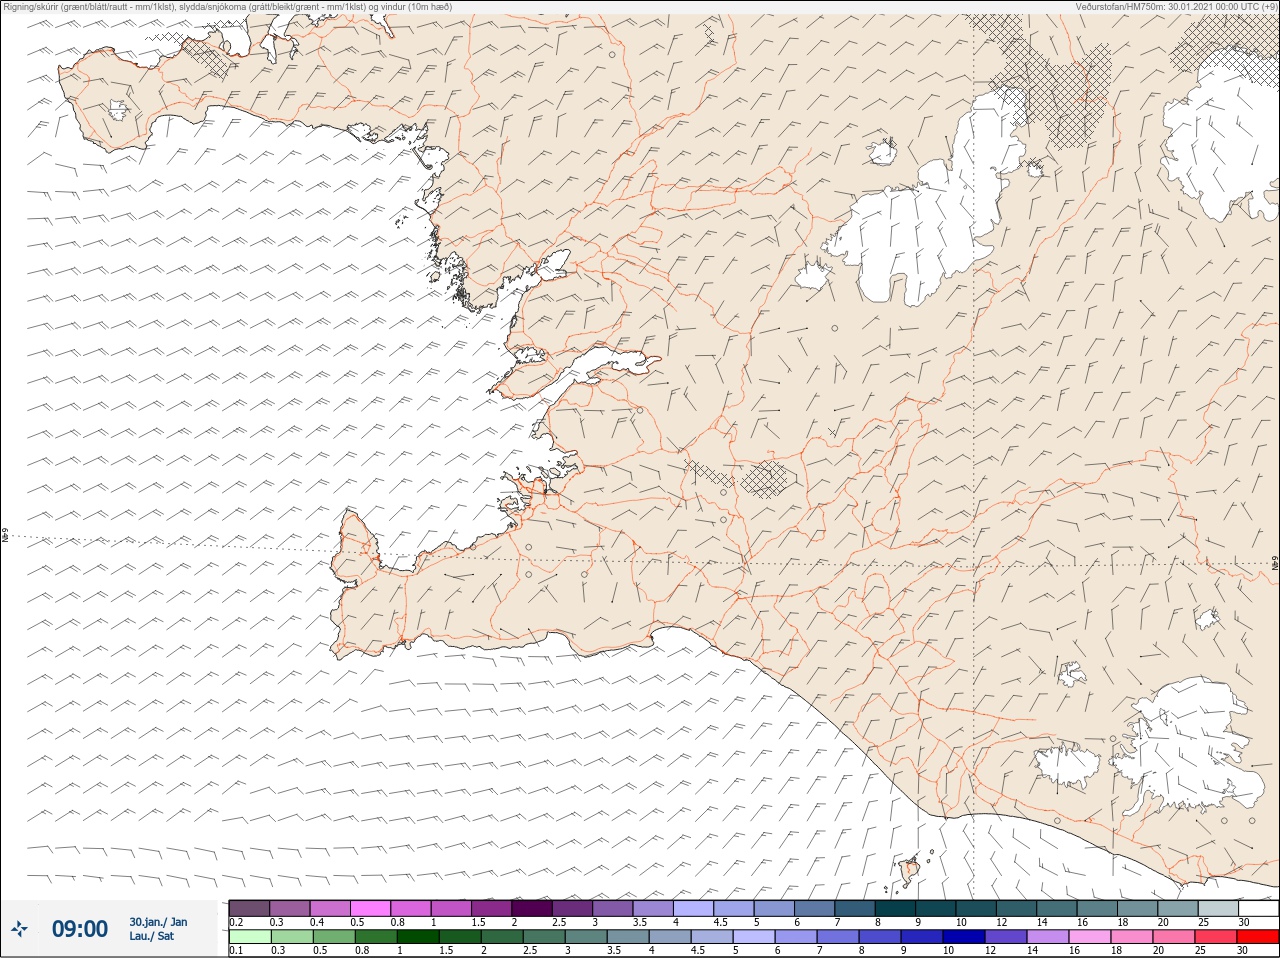The width and height of the screenshot is (1280, 958).
Task: Click the Veðurstofan compass-star logo icon
Action: (x=19, y=929)
